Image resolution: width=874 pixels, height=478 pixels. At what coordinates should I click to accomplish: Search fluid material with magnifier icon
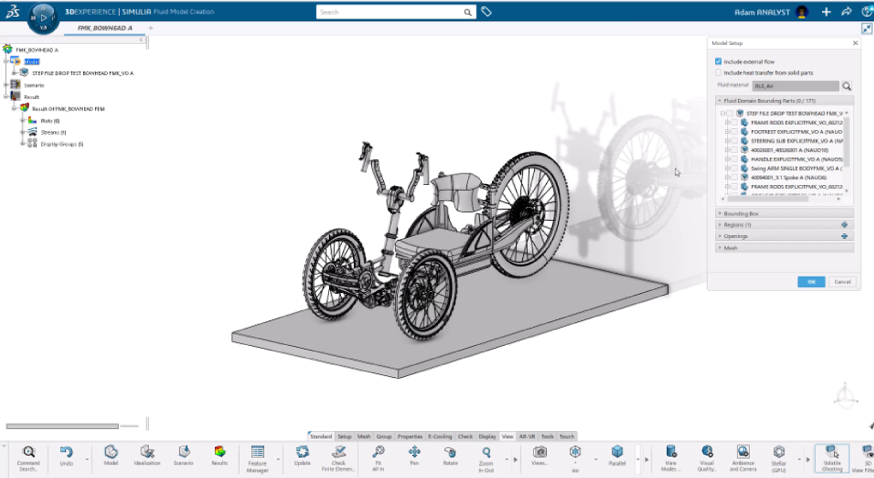coord(847,86)
